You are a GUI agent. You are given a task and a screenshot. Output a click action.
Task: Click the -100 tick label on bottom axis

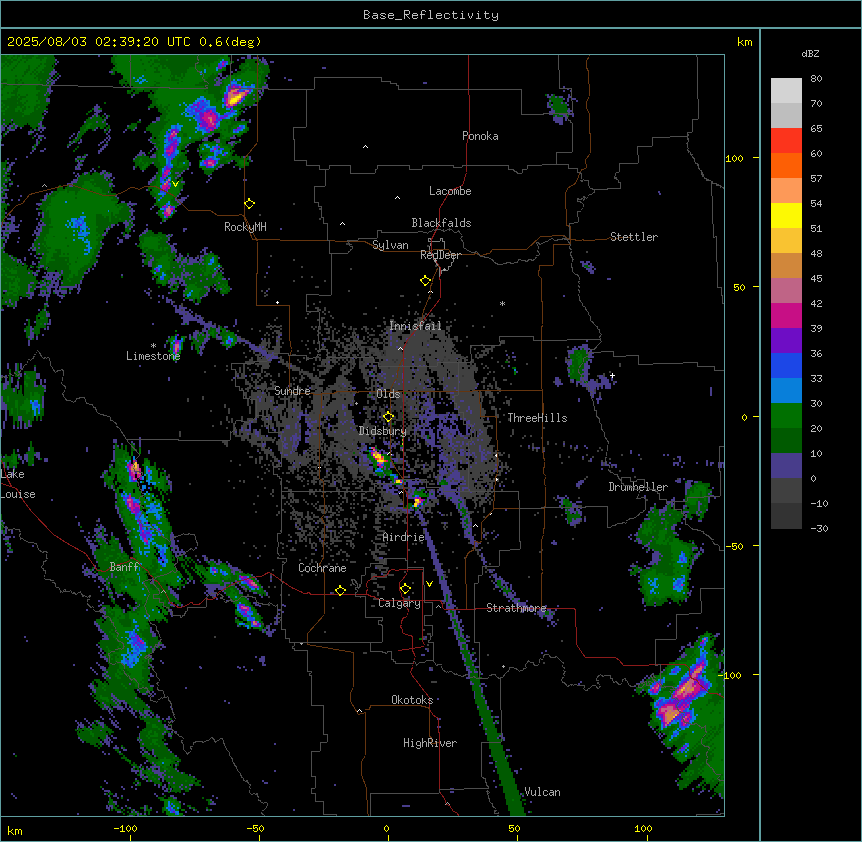[125, 828]
